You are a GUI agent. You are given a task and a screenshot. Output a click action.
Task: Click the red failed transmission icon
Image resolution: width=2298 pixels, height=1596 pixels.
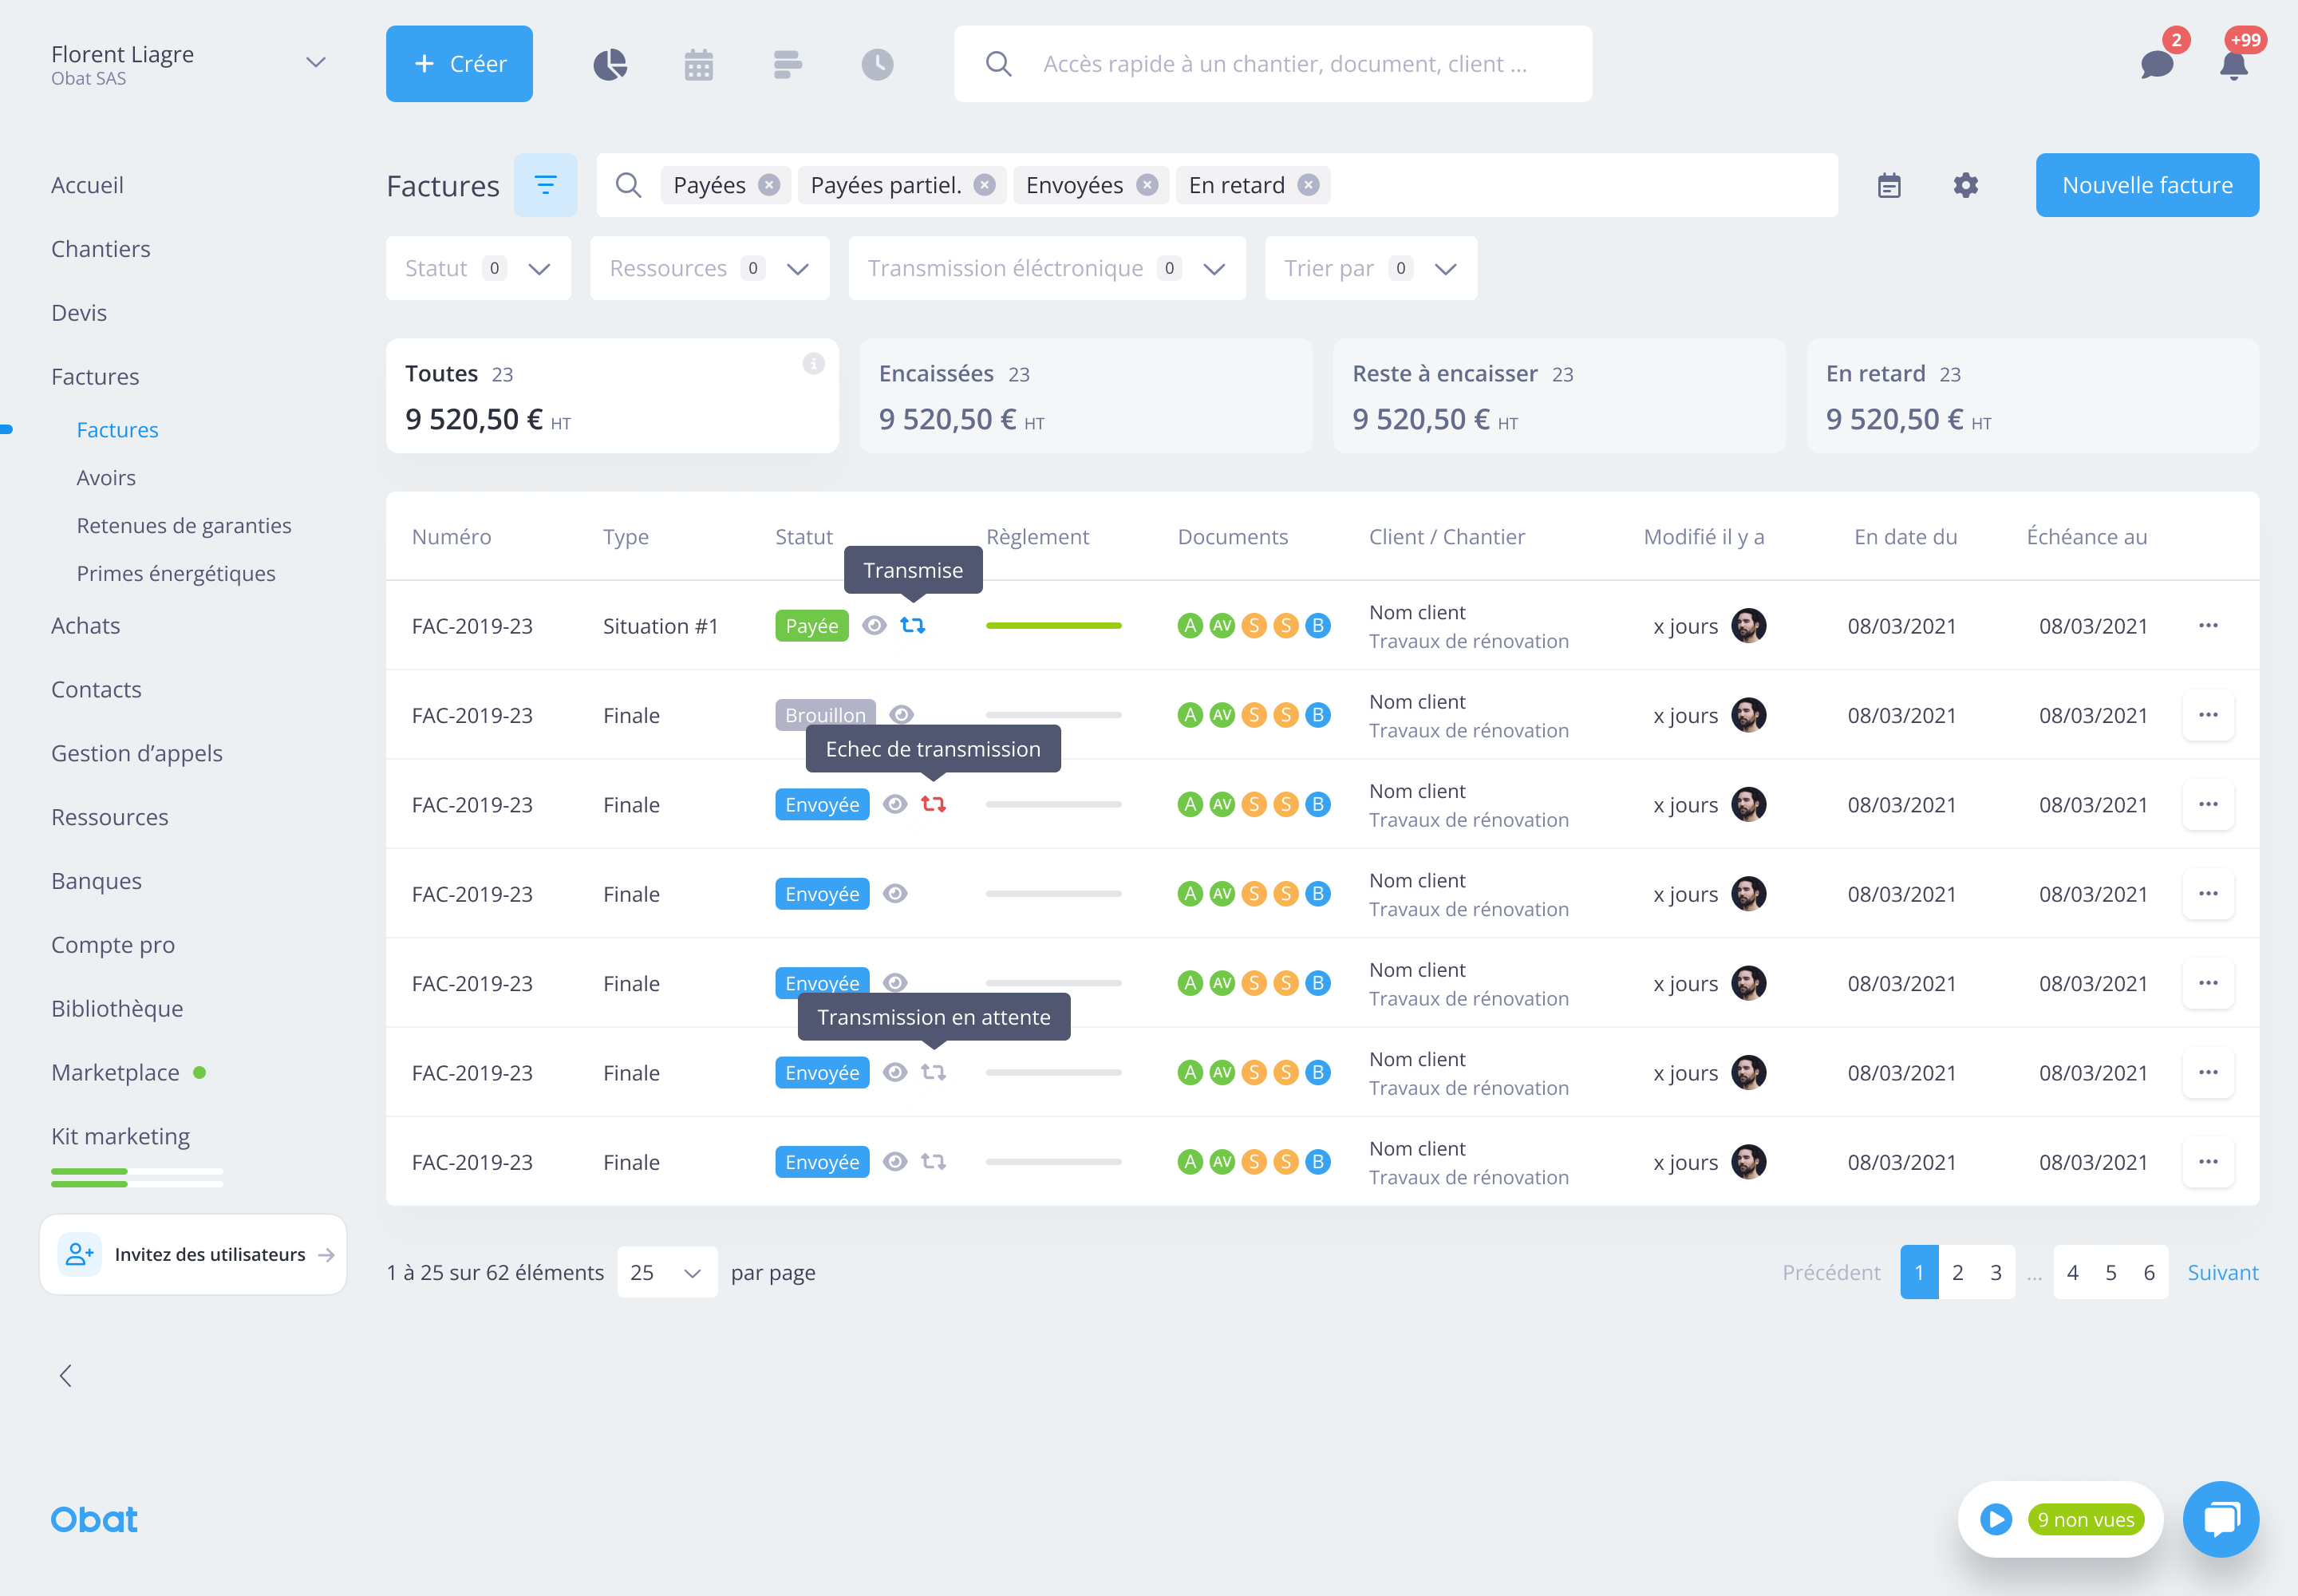[933, 804]
